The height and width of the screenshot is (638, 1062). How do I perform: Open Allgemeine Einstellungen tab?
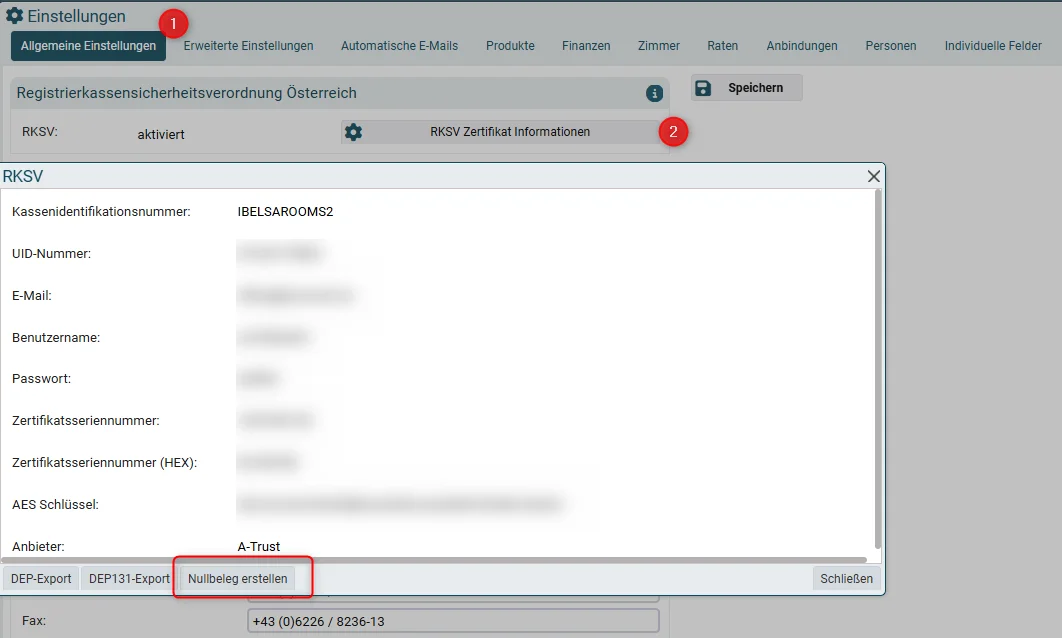point(88,46)
